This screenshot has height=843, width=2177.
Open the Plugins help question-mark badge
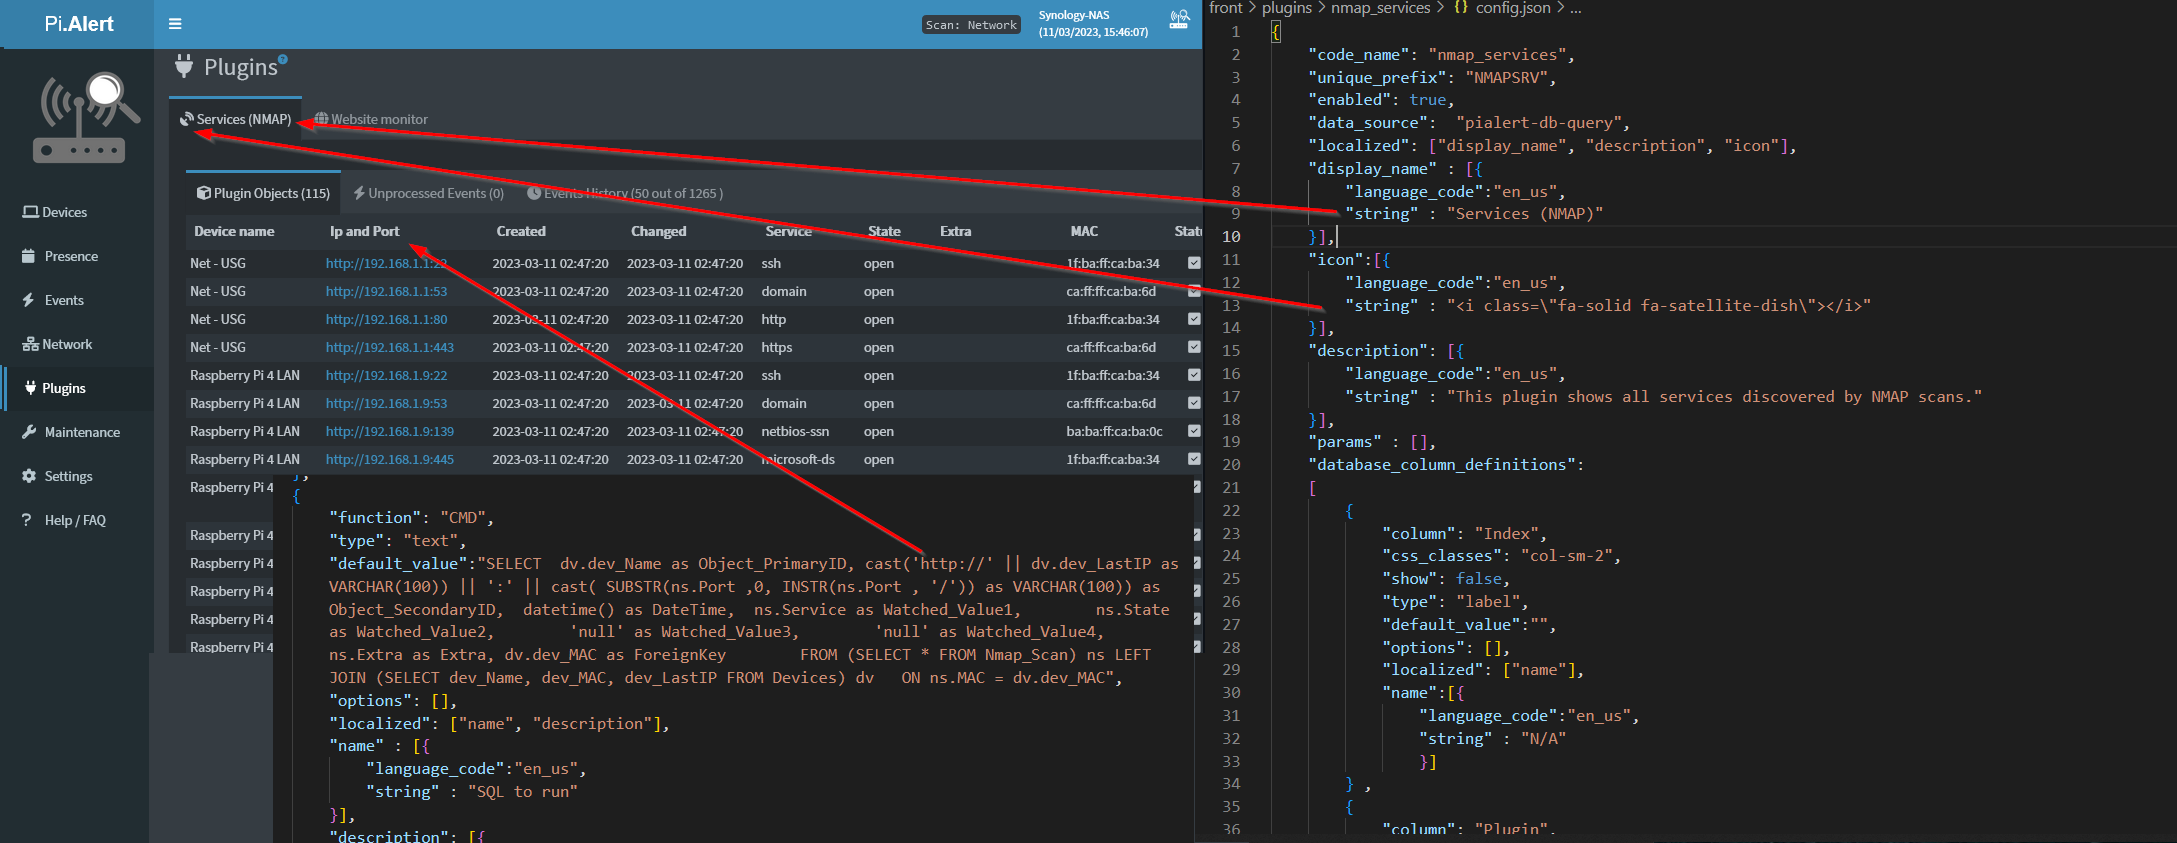click(x=283, y=59)
